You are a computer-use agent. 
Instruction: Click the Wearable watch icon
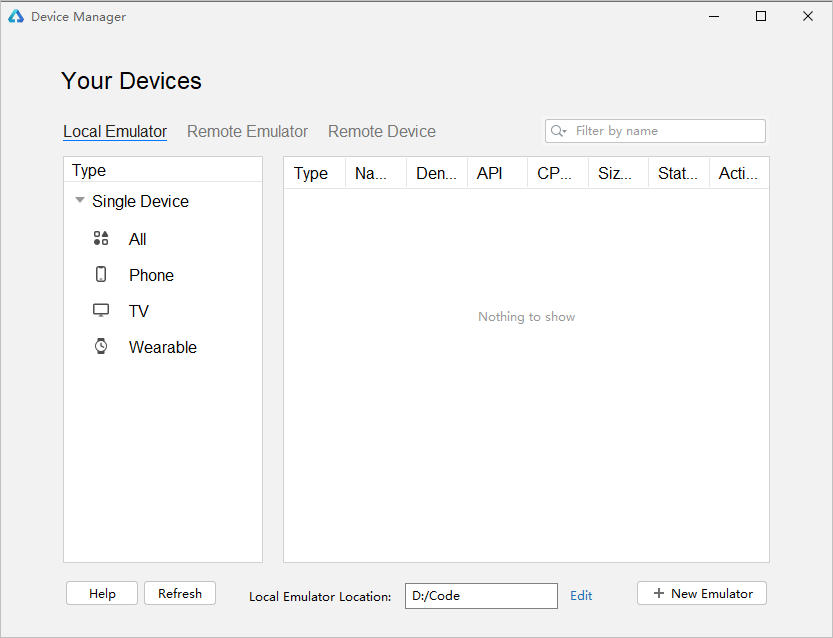tap(101, 346)
